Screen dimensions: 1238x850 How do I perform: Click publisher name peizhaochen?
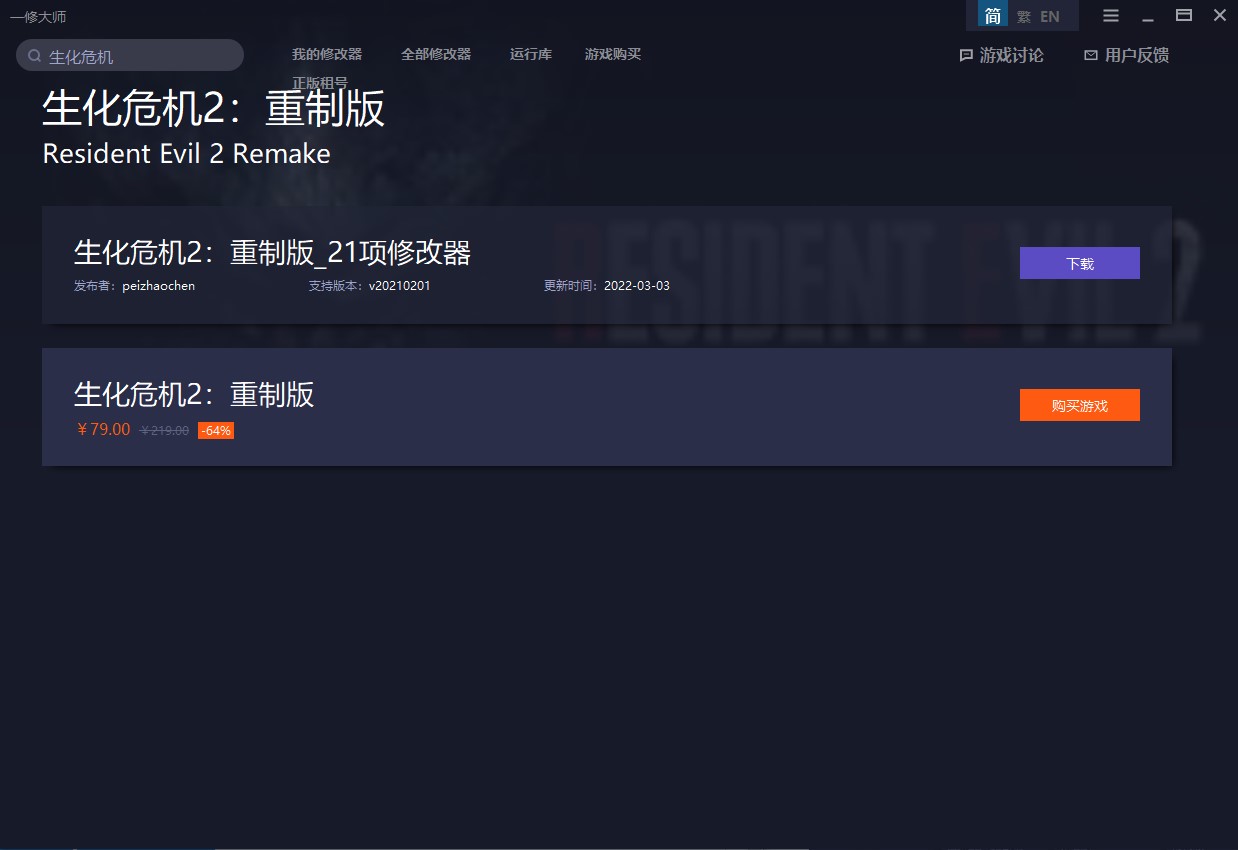[x=159, y=286]
